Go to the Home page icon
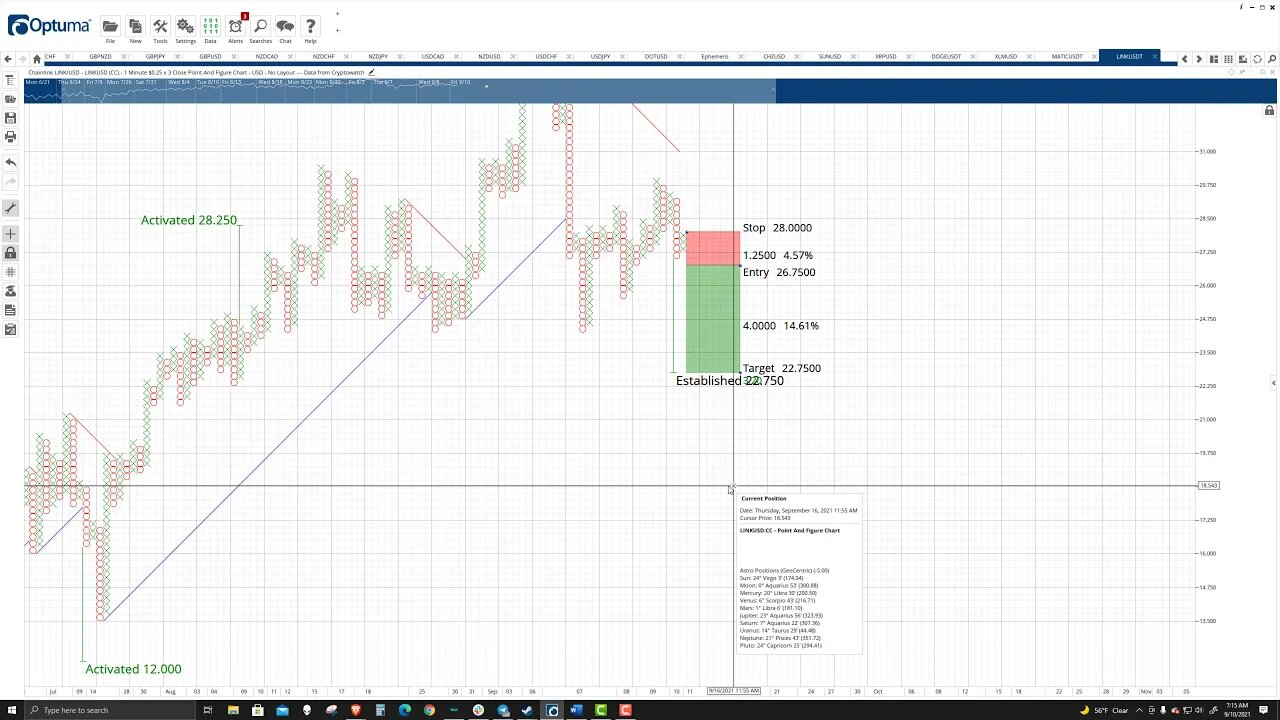Image resolution: width=1280 pixels, height=720 pixels. click(37, 58)
